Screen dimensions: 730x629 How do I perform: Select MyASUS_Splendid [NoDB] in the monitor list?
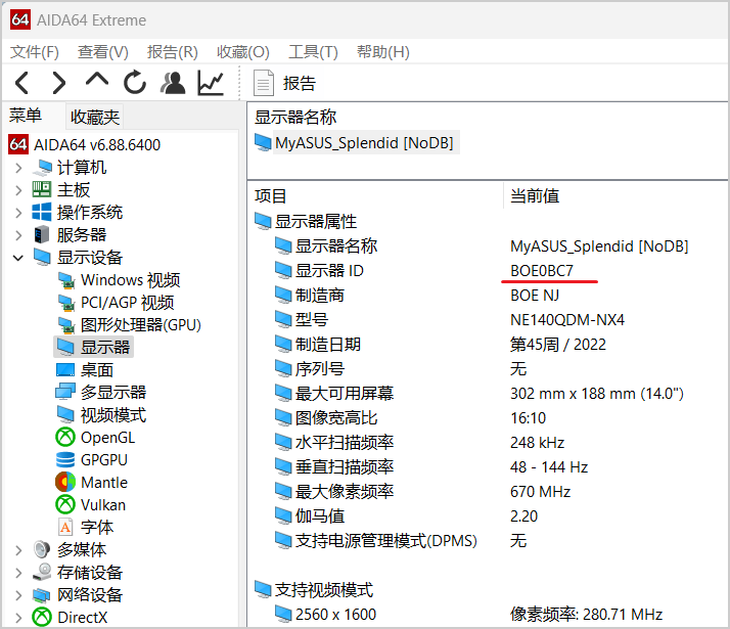point(355,142)
